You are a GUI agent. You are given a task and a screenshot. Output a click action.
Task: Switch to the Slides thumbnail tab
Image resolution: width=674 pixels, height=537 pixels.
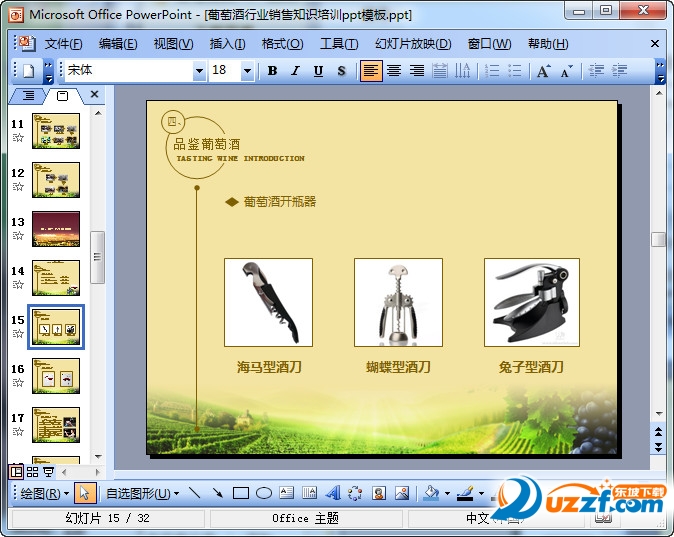[62, 95]
